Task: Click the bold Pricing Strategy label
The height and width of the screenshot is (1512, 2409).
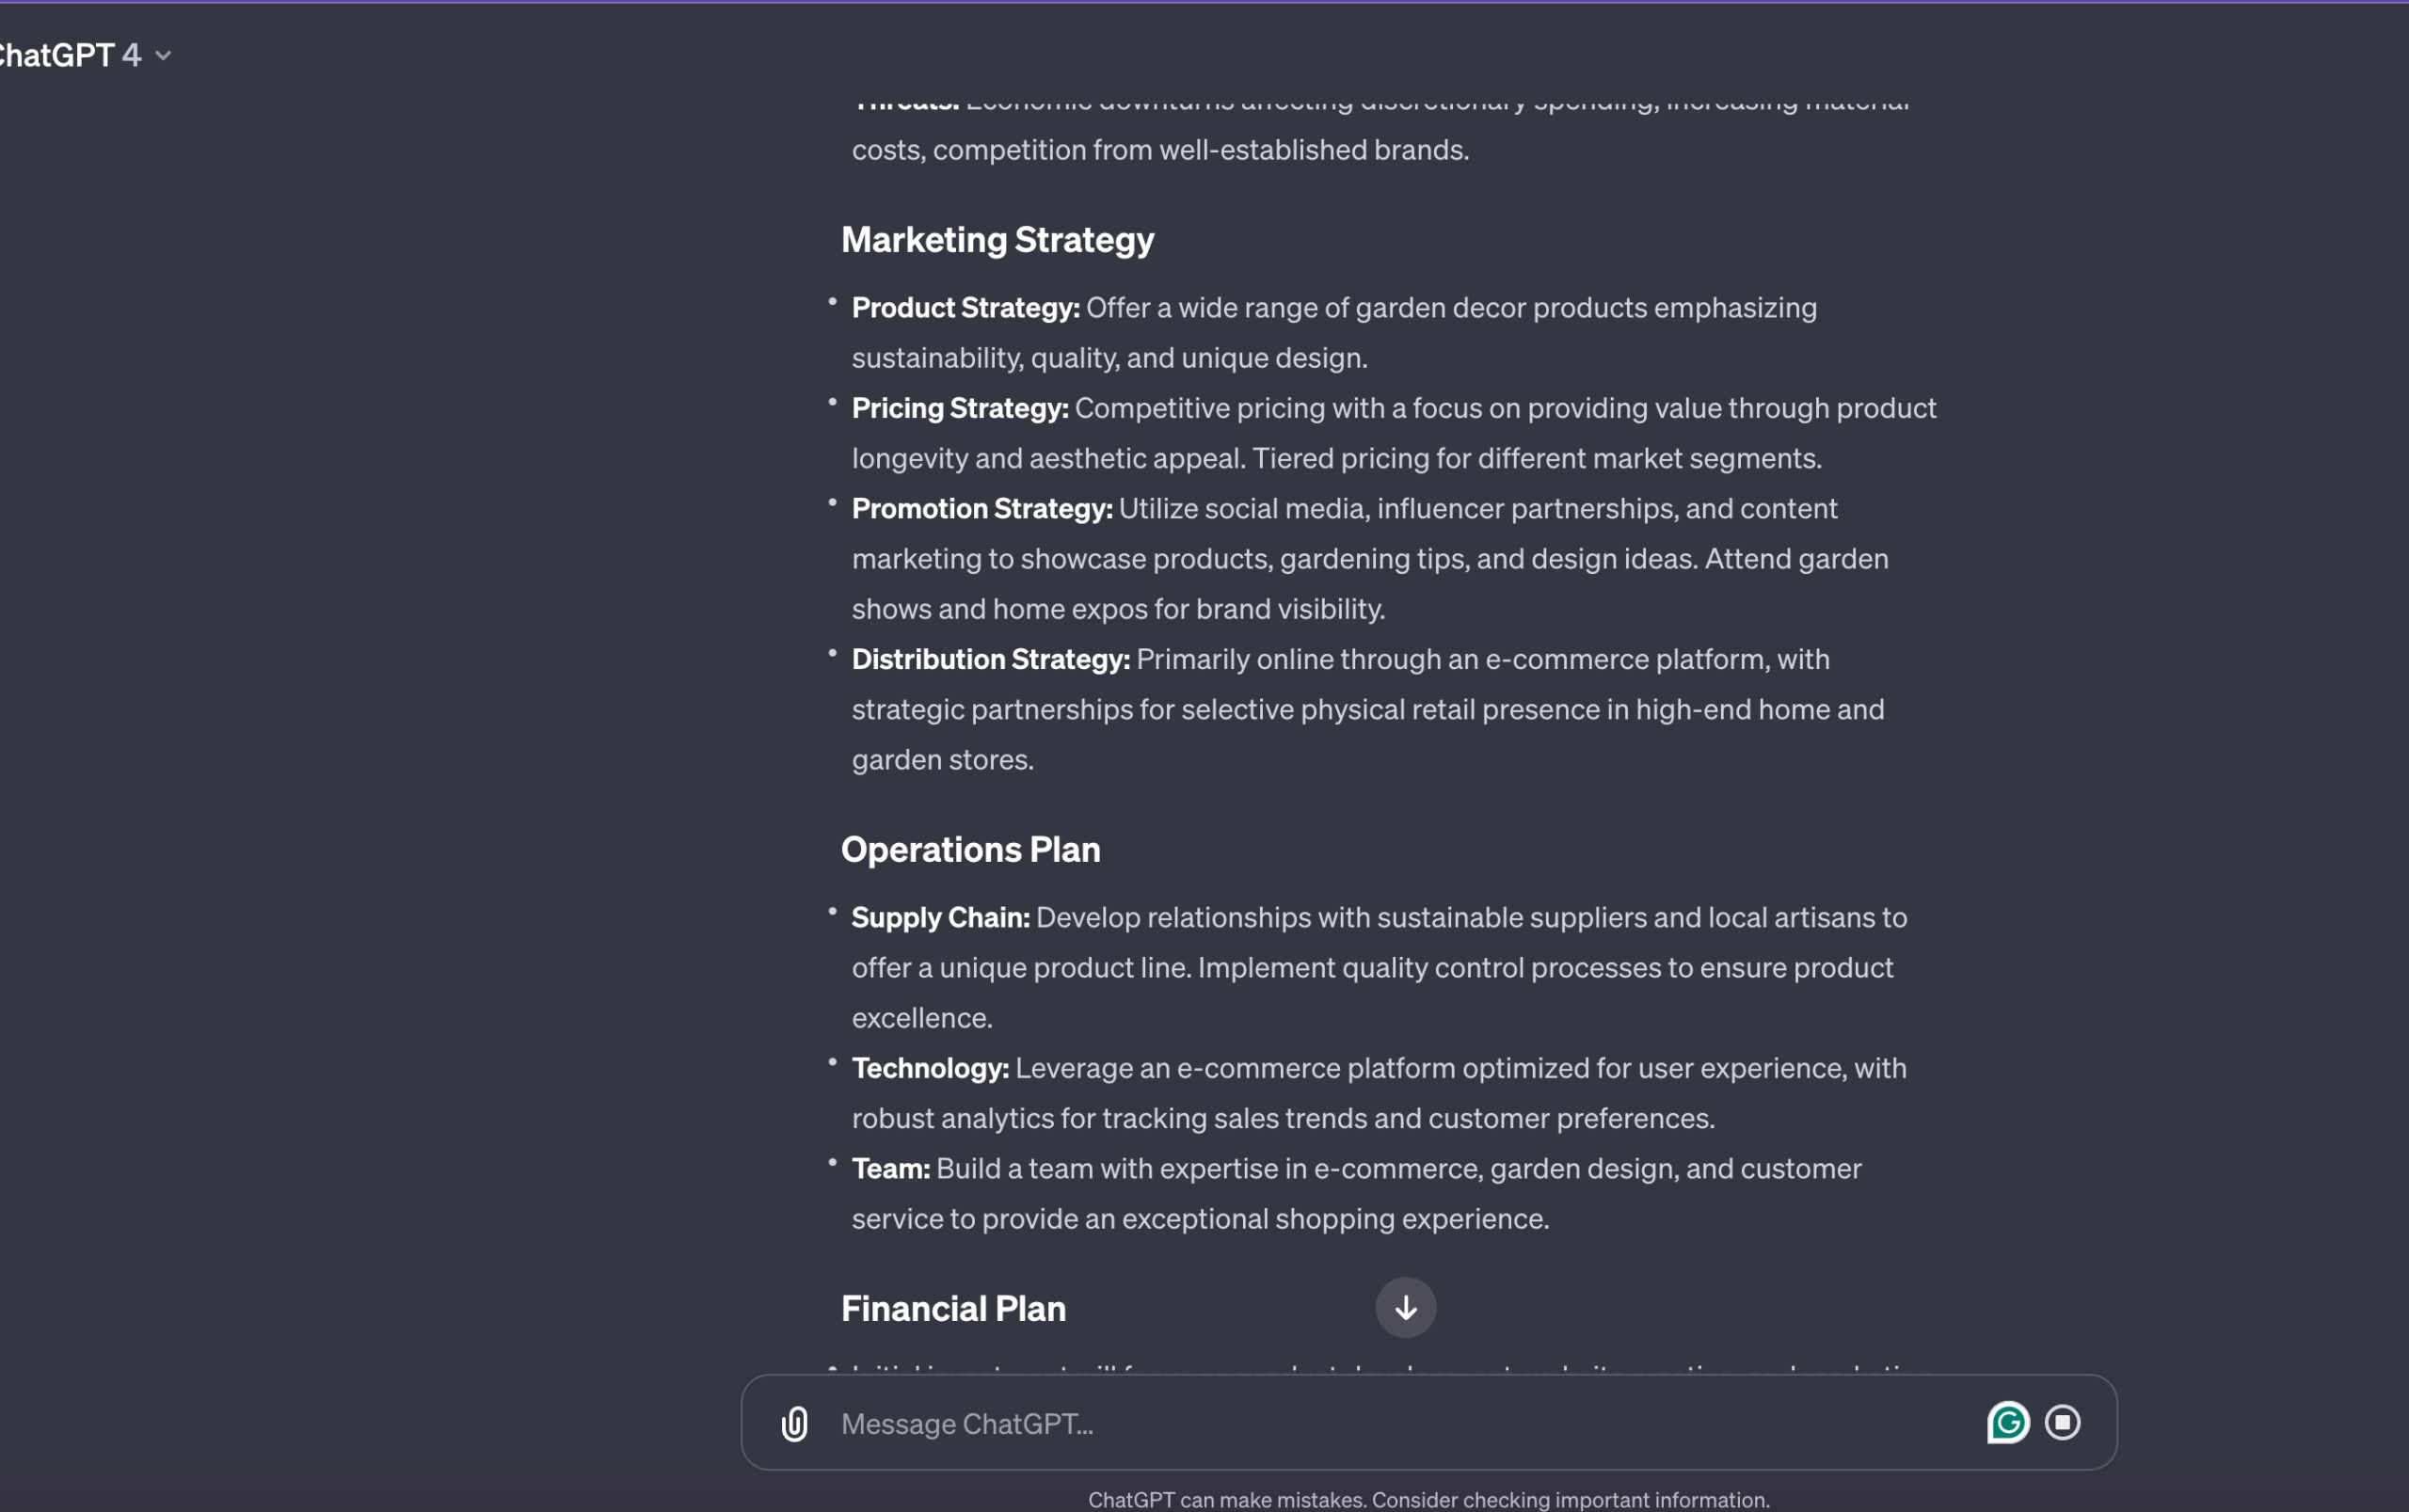Action: pyautogui.click(x=960, y=408)
